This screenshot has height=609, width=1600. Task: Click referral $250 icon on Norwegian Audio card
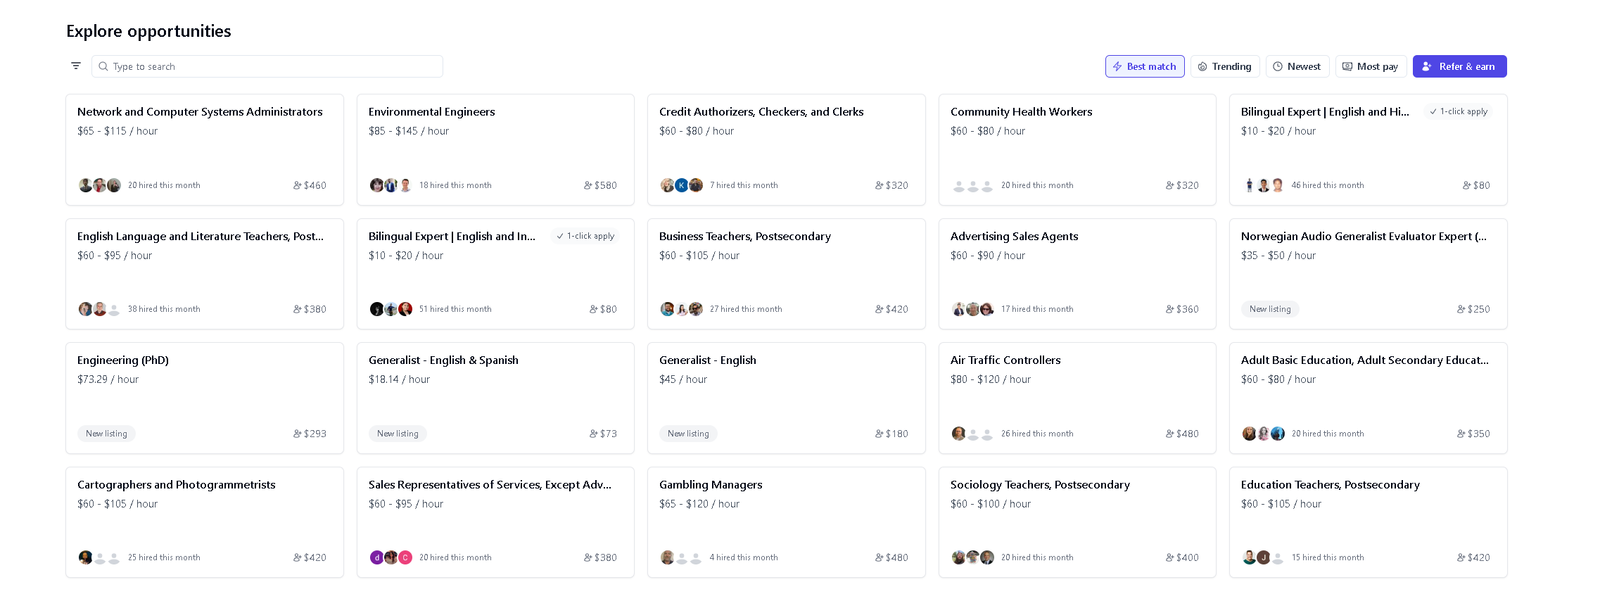click(x=1461, y=310)
